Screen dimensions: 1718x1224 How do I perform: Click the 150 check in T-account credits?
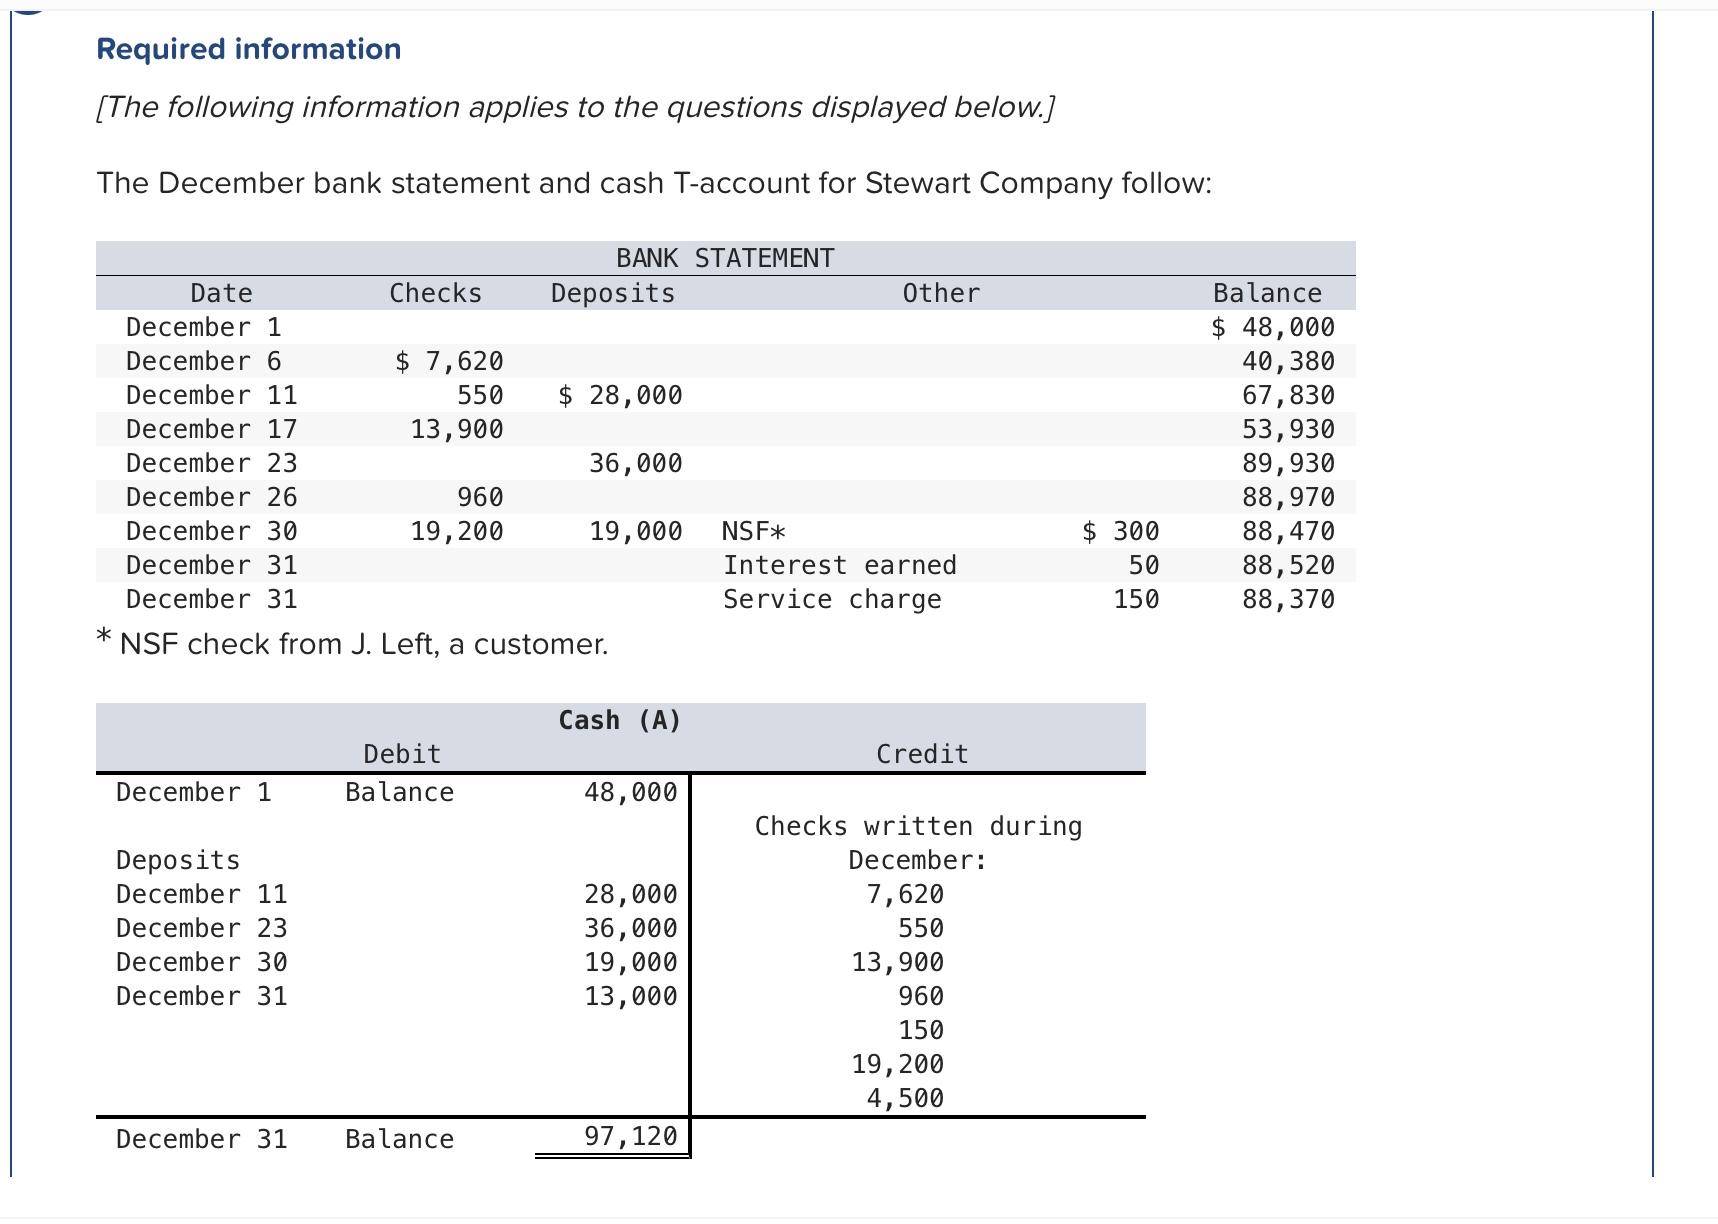point(921,1030)
